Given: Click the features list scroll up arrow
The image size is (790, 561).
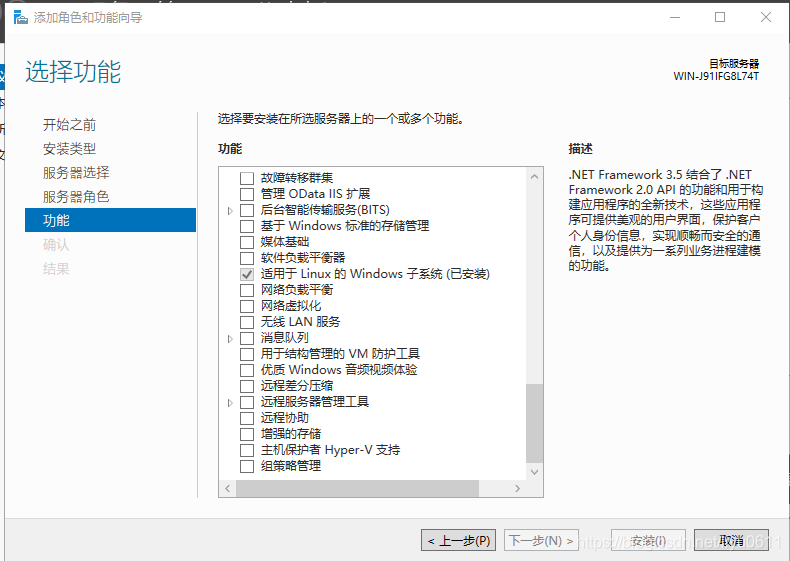Looking at the screenshot, I should click(535, 176).
